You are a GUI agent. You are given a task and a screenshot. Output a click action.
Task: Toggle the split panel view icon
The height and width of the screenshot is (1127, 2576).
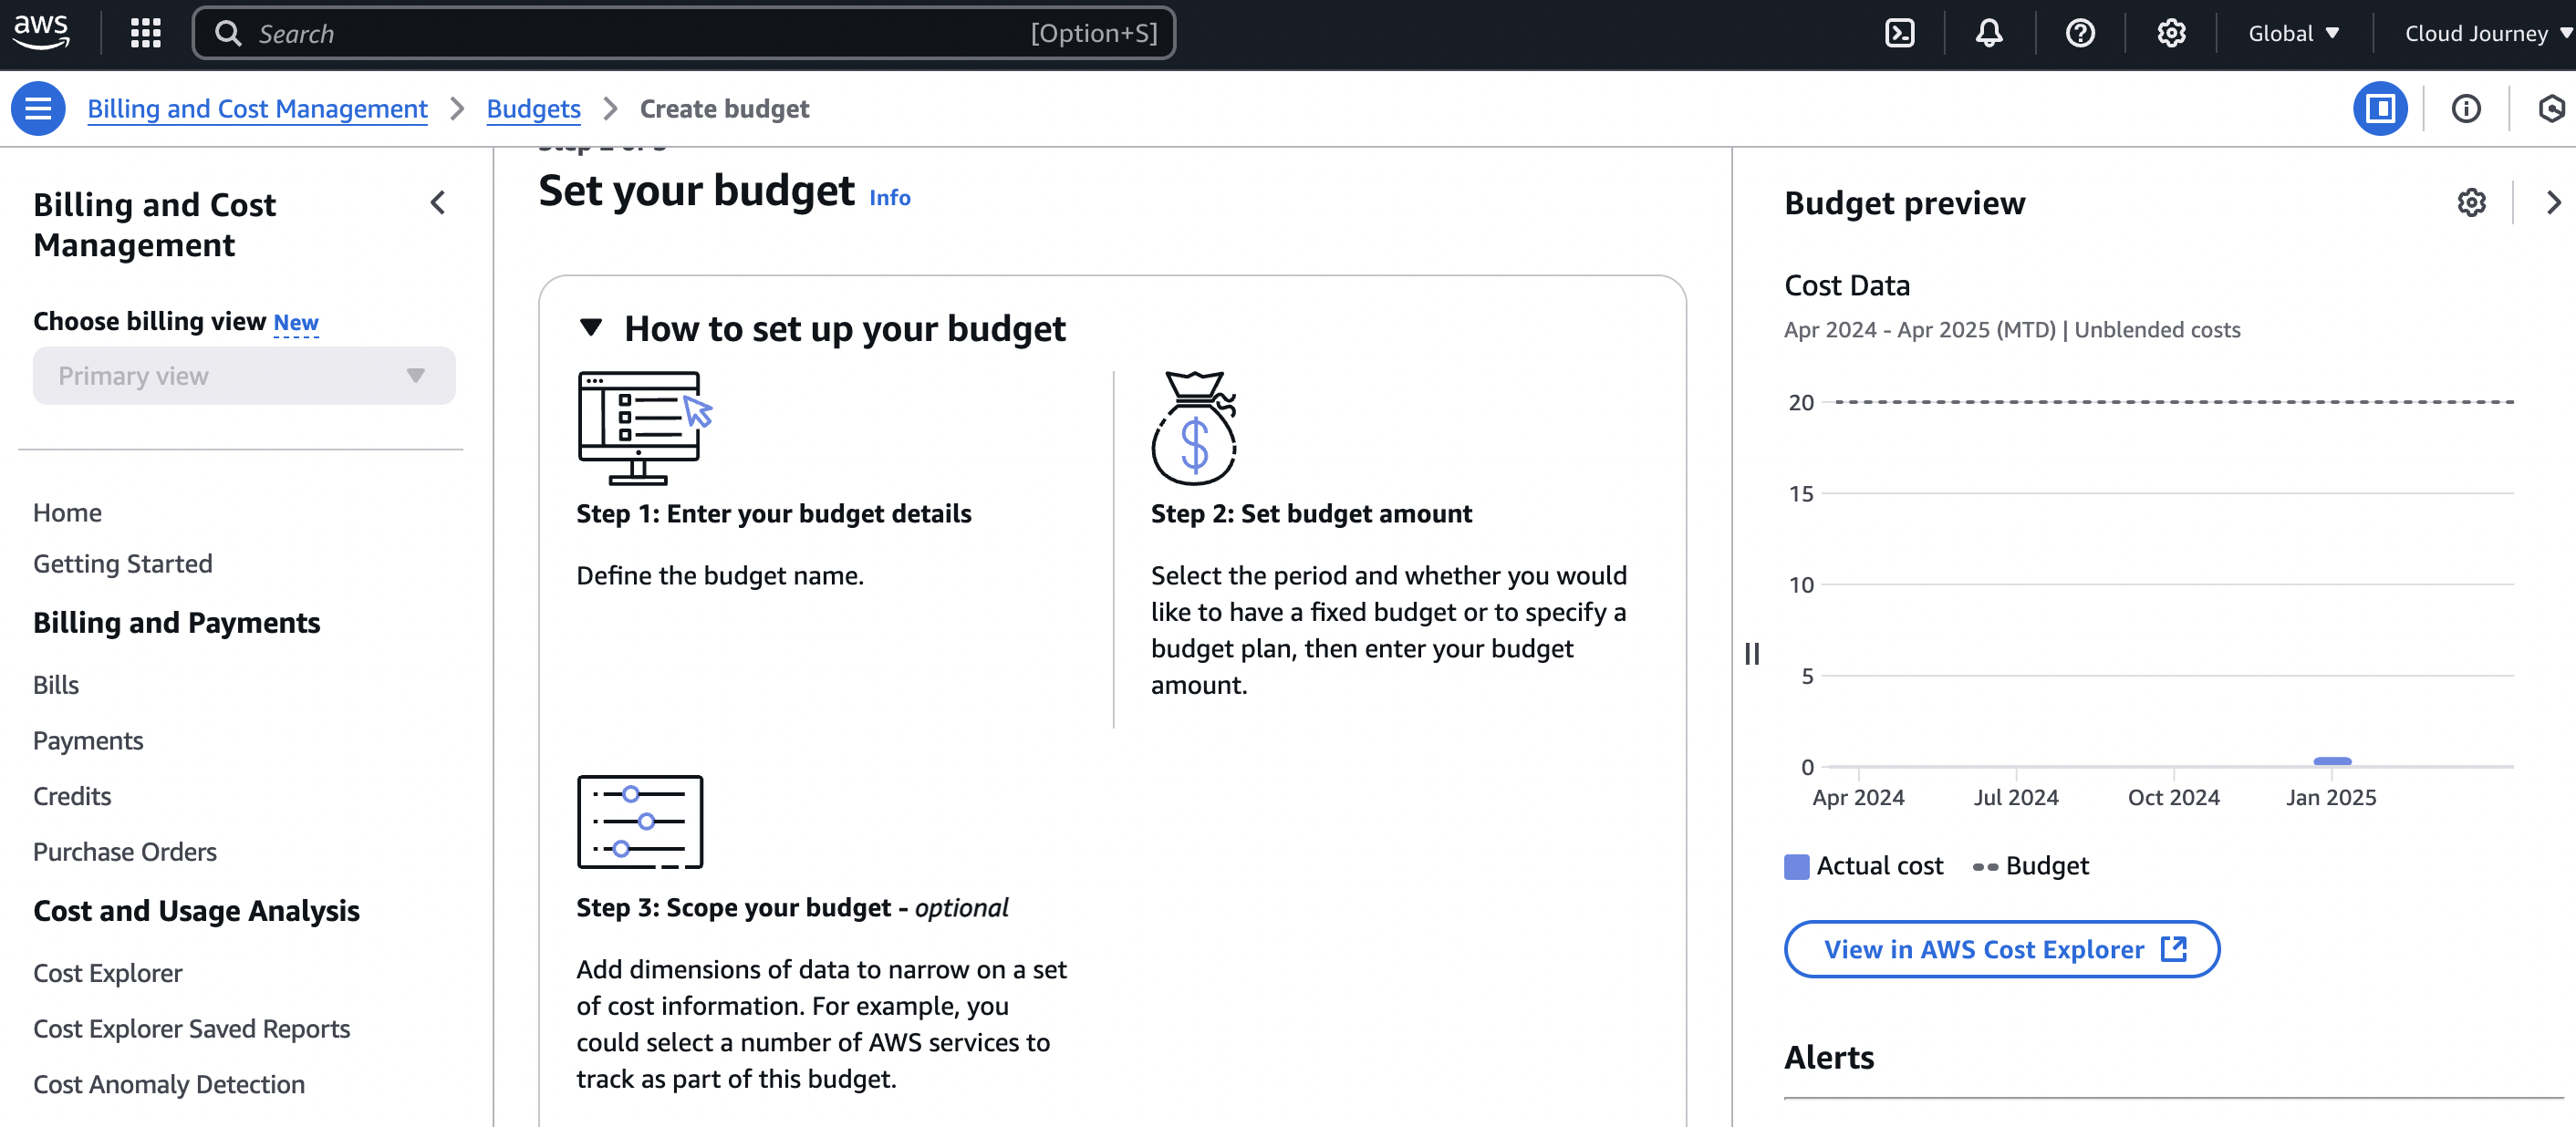coord(2380,108)
